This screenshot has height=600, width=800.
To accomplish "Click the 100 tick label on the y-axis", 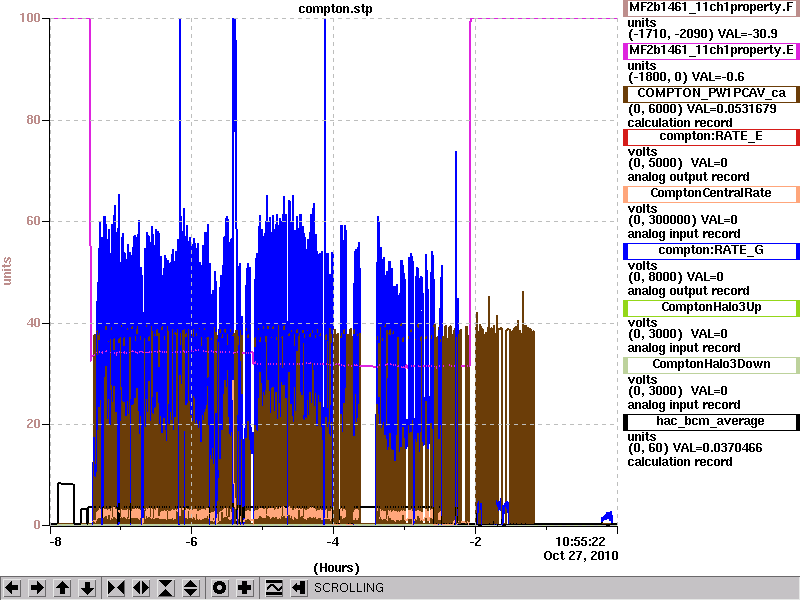I will [x=30, y=18].
